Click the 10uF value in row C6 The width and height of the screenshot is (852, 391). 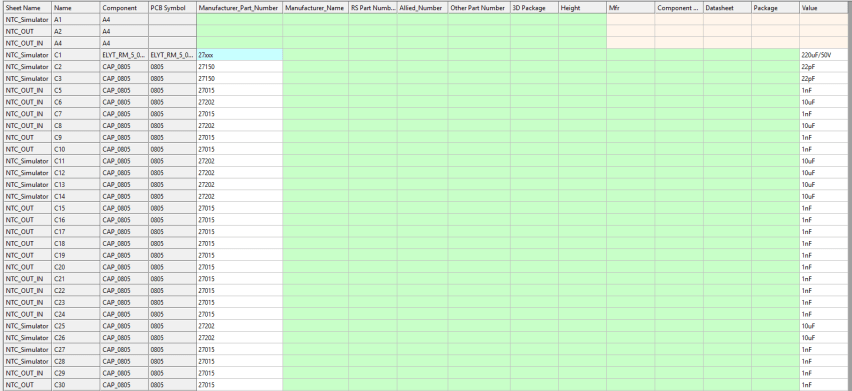825,102
